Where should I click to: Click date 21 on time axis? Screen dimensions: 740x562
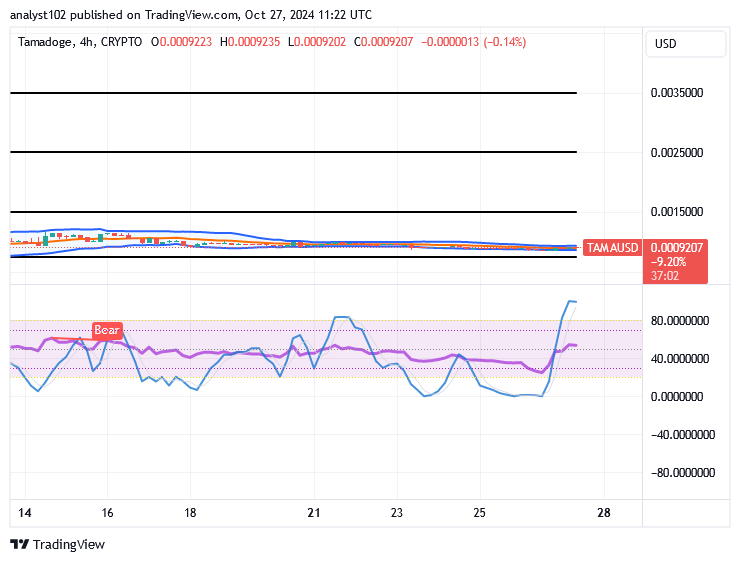point(314,512)
